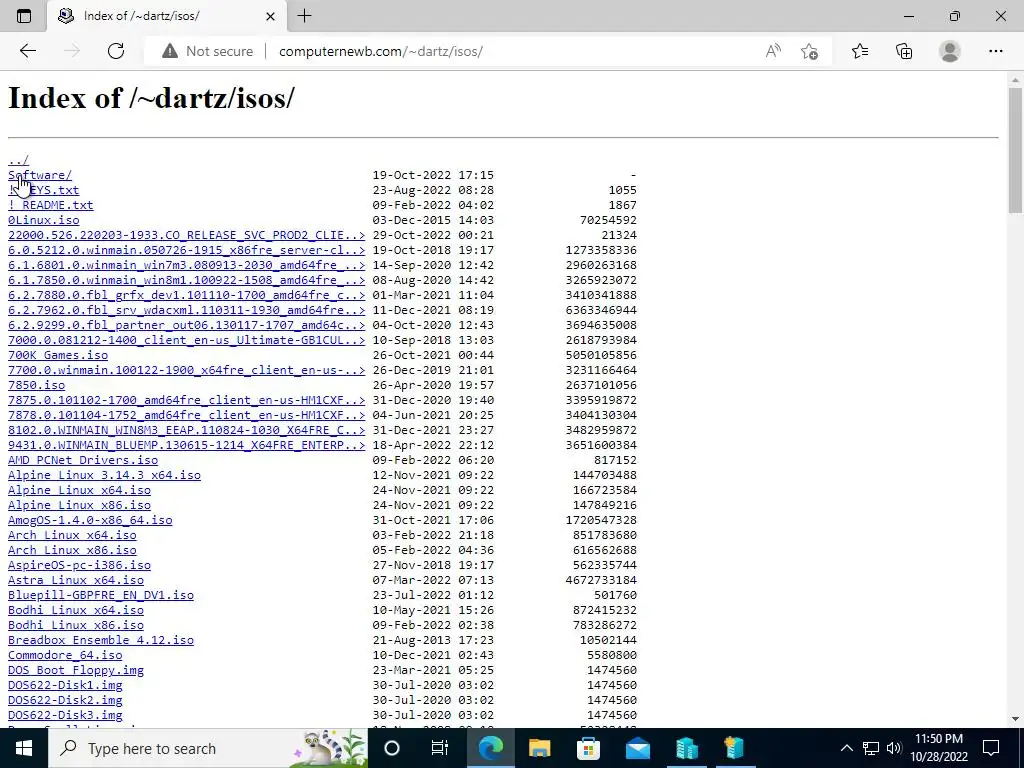Viewport: 1024px width, 768px height.
Task: Switch to Microsoft Edge on the taskbar
Action: point(490,748)
